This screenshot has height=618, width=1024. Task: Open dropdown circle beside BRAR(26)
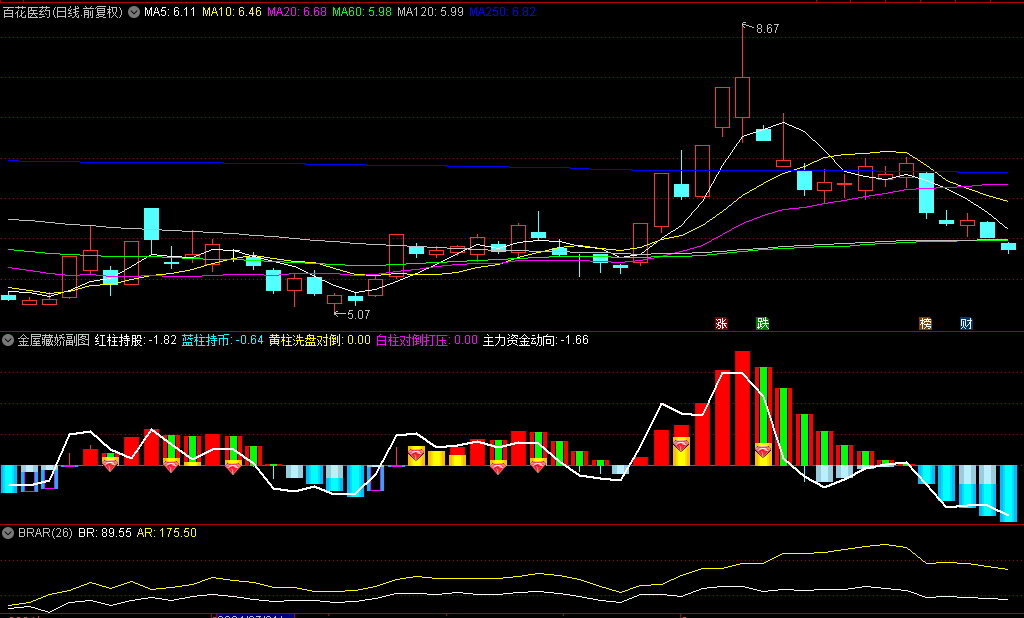[x=8, y=532]
